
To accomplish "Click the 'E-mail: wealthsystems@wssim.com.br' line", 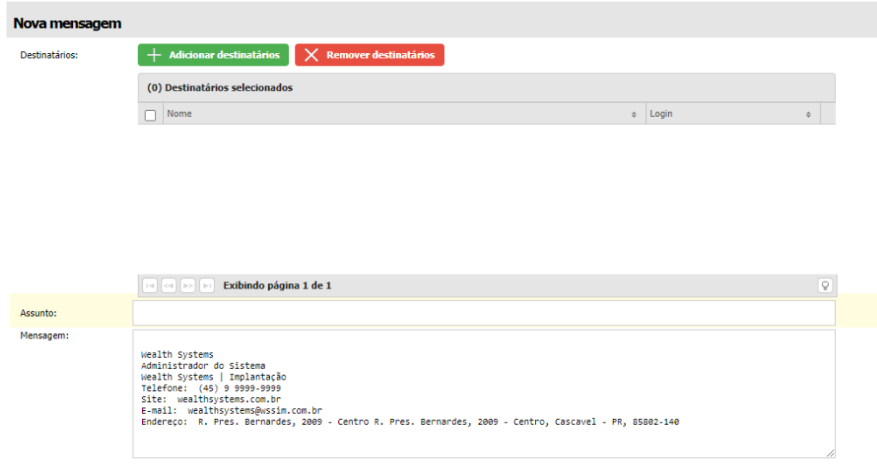I will [232, 411].
